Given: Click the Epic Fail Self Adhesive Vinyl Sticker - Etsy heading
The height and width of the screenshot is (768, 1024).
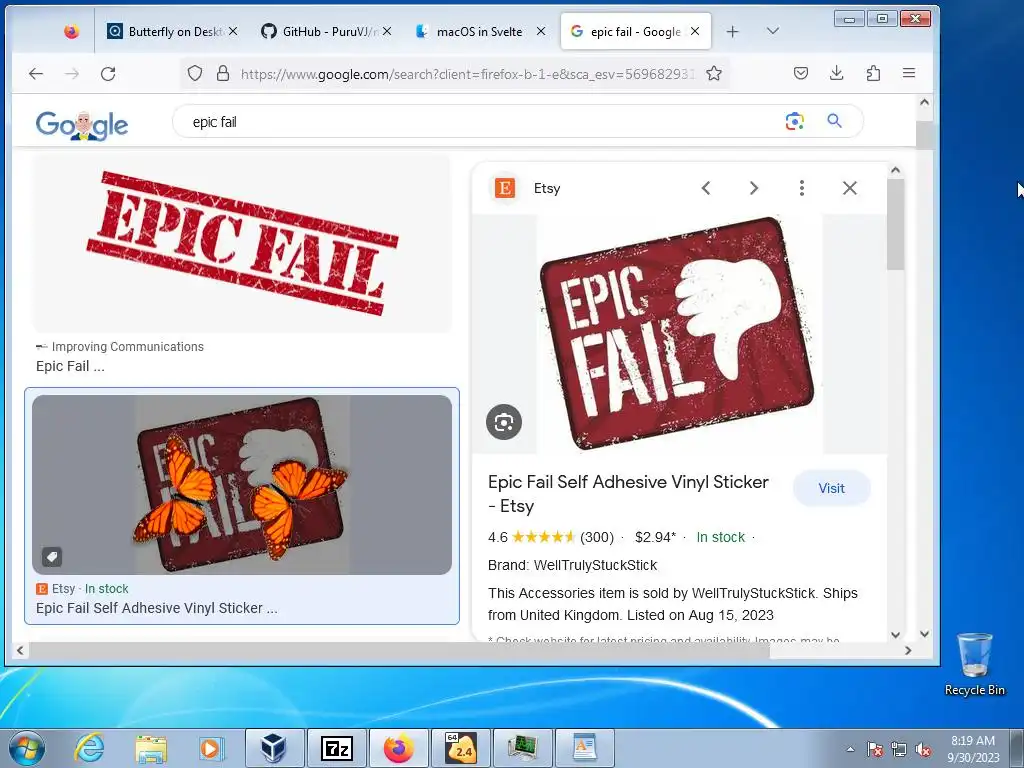Looking at the screenshot, I should coord(628,494).
